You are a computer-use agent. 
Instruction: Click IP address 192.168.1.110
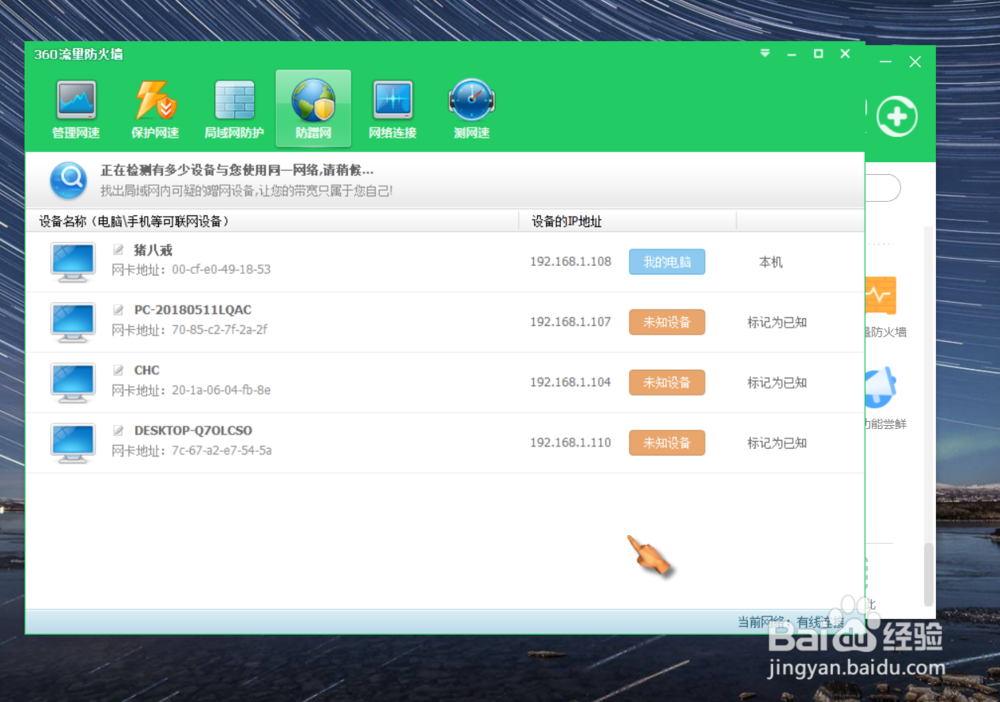570,442
